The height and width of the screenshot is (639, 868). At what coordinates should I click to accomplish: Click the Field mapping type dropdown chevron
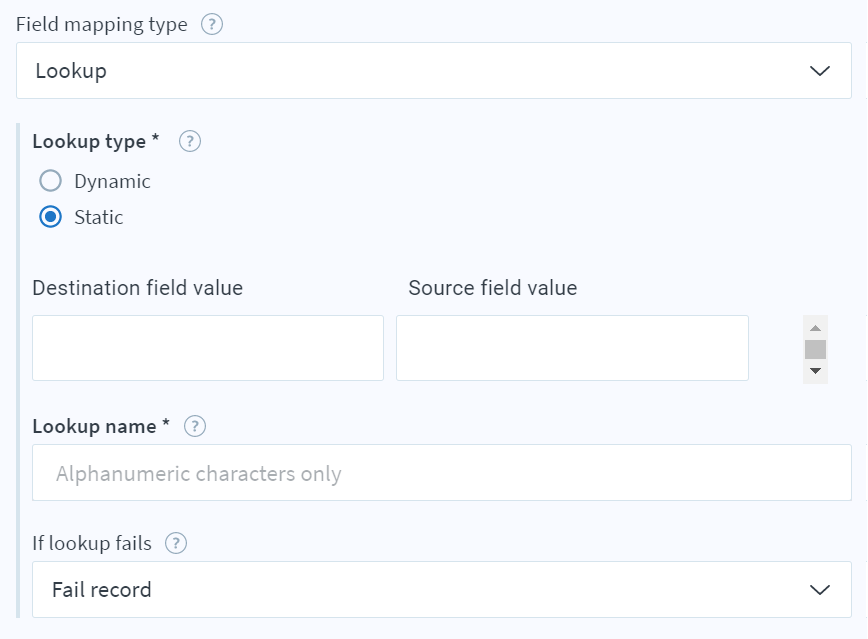pyautogui.click(x=820, y=70)
